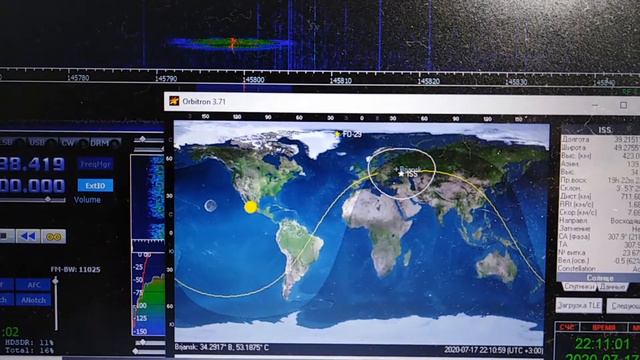Click the ISS title of the info panel
640x360 pixels.
click(605, 130)
